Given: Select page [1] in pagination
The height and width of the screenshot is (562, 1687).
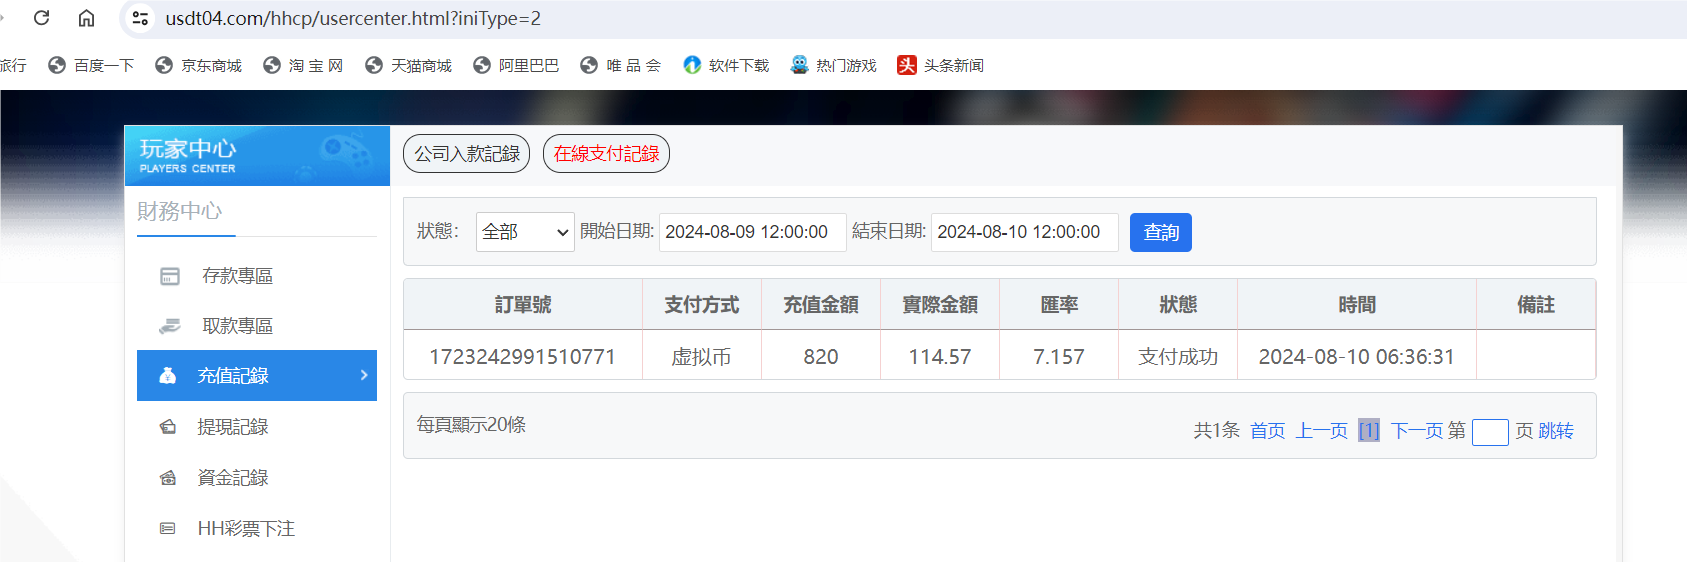Looking at the screenshot, I should coord(1369,431).
